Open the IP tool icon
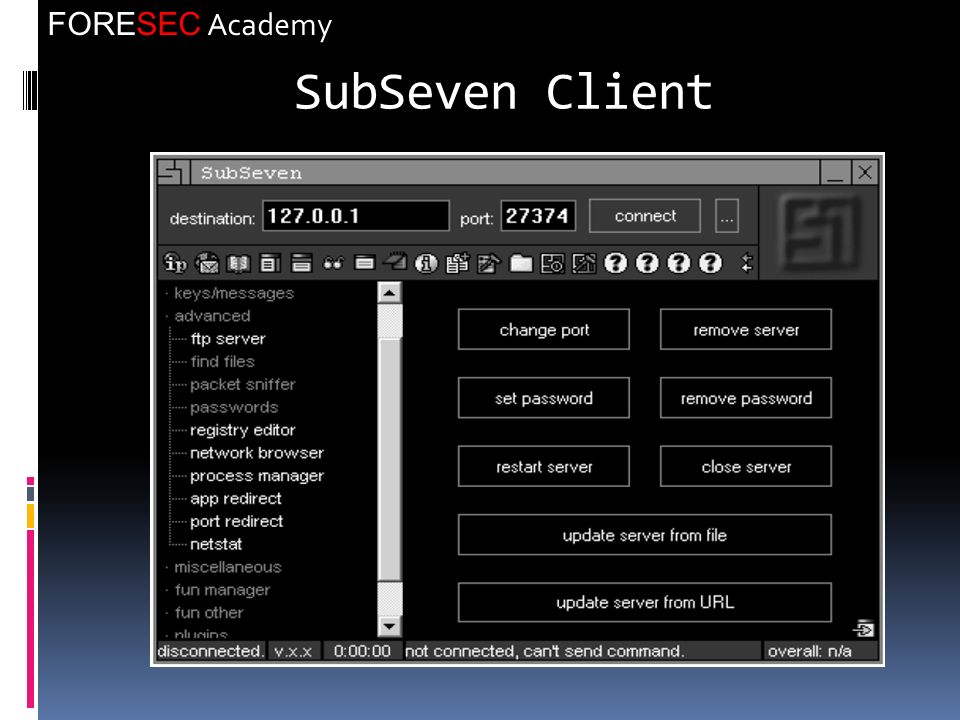The width and height of the screenshot is (960, 720). pos(175,263)
